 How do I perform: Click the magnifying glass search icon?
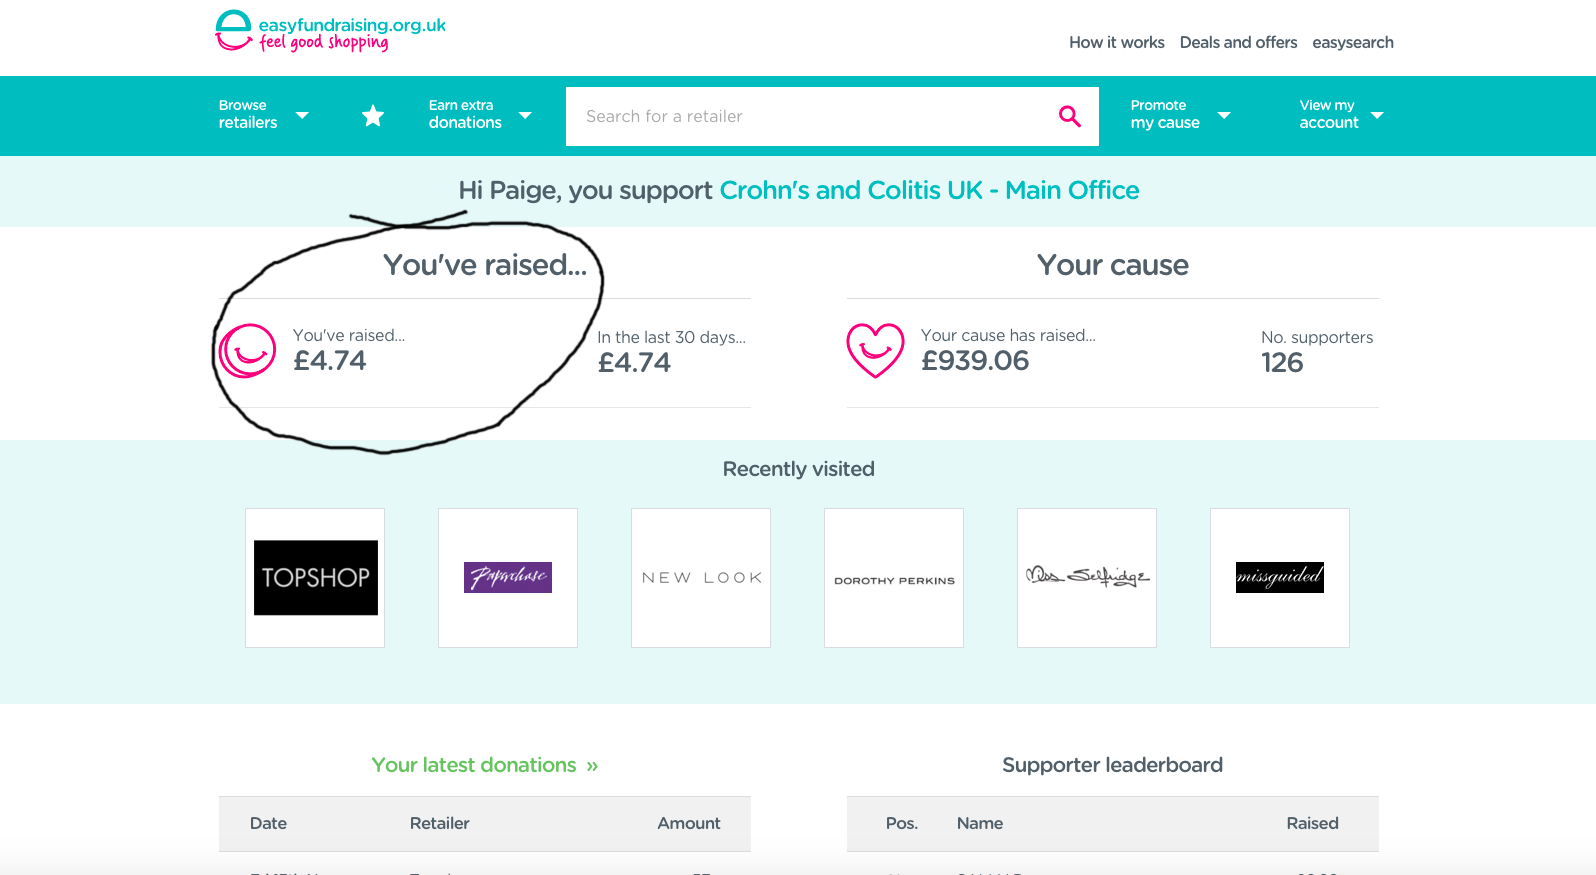(1069, 116)
